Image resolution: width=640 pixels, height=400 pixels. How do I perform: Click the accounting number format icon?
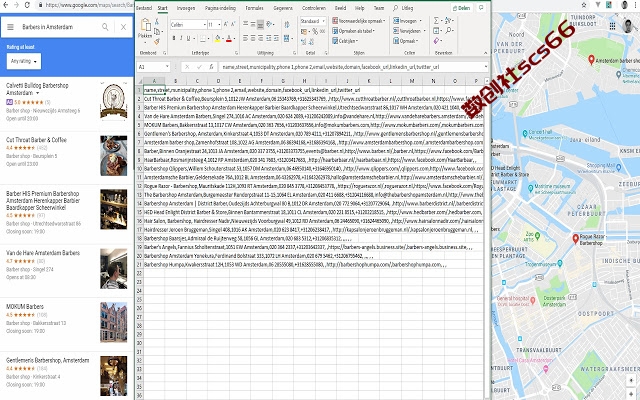304,31
